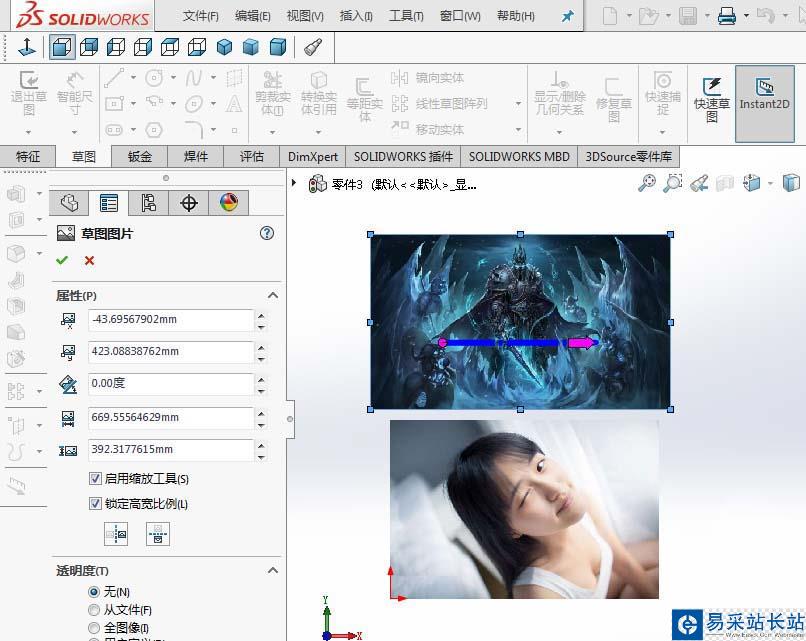Click the flashlight view tool icon
806x641 pixels.
point(313,47)
